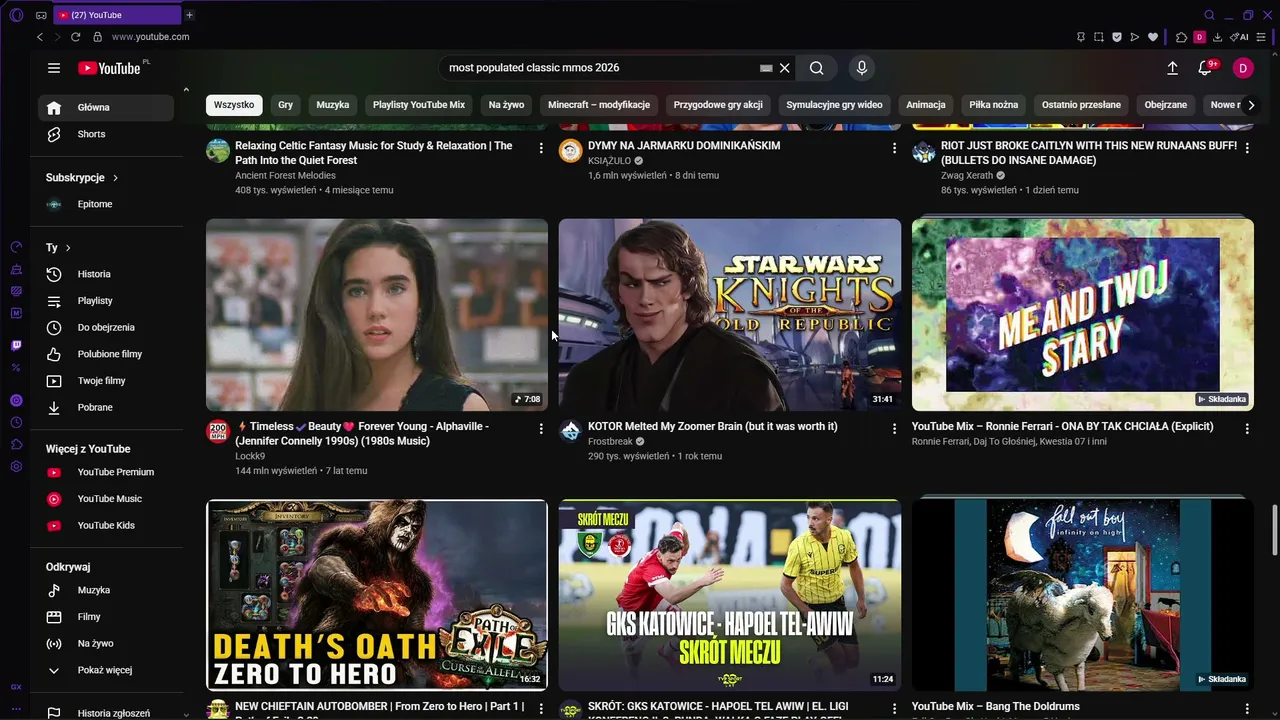Select the Gry filter chip

tap(286, 105)
